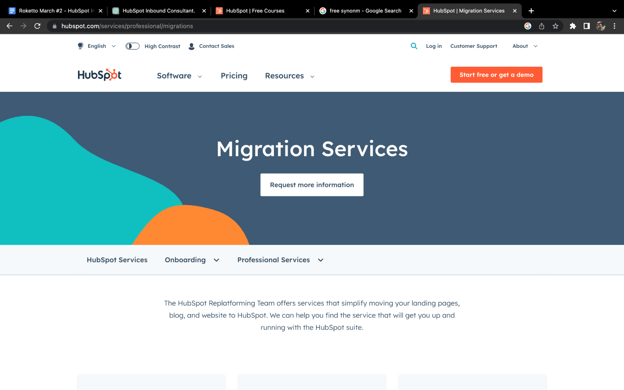This screenshot has width=624, height=390.
Task: Switch to the free synonym Google Search tab
Action: 365,11
